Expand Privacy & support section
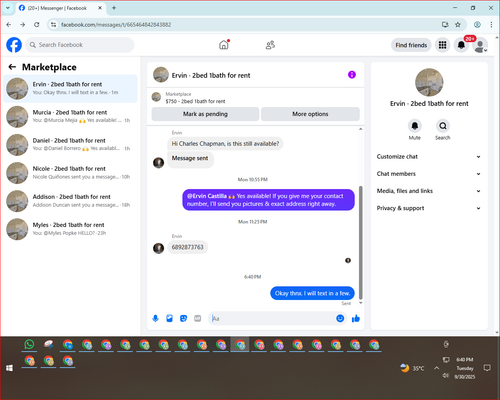Image resolution: width=500 pixels, height=400 pixels. (429, 208)
